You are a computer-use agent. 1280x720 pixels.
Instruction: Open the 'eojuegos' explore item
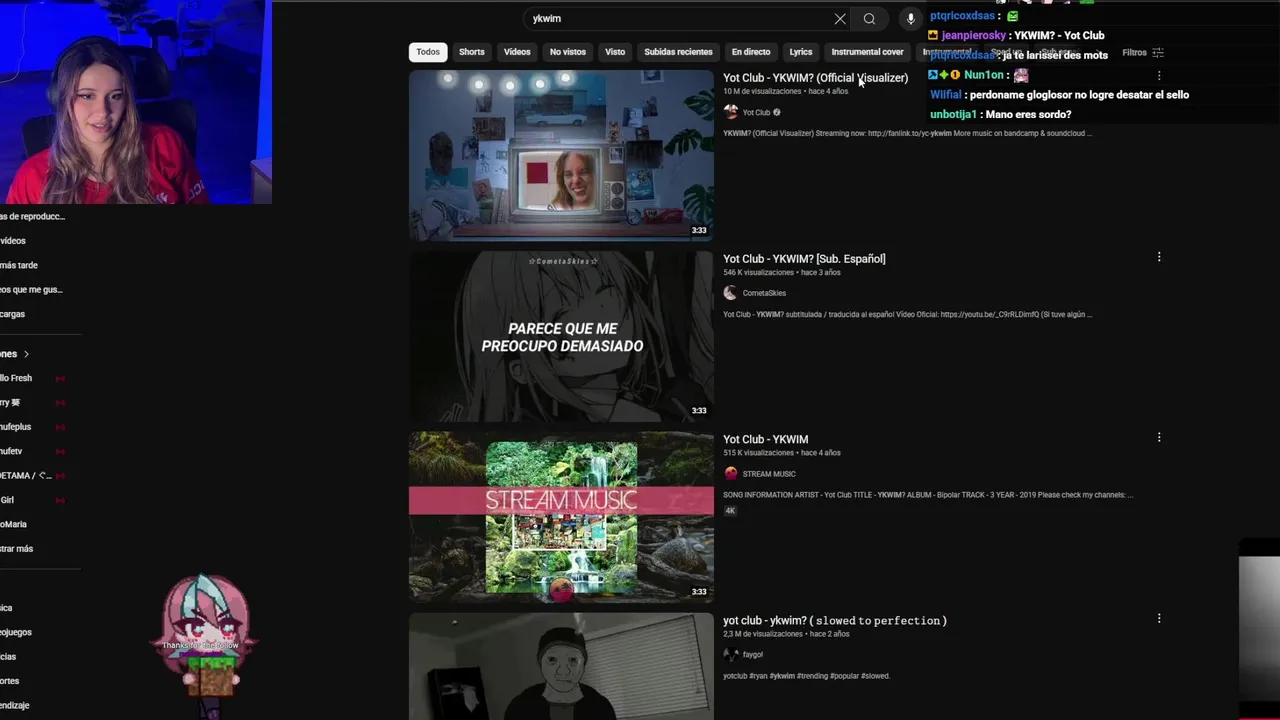16,632
